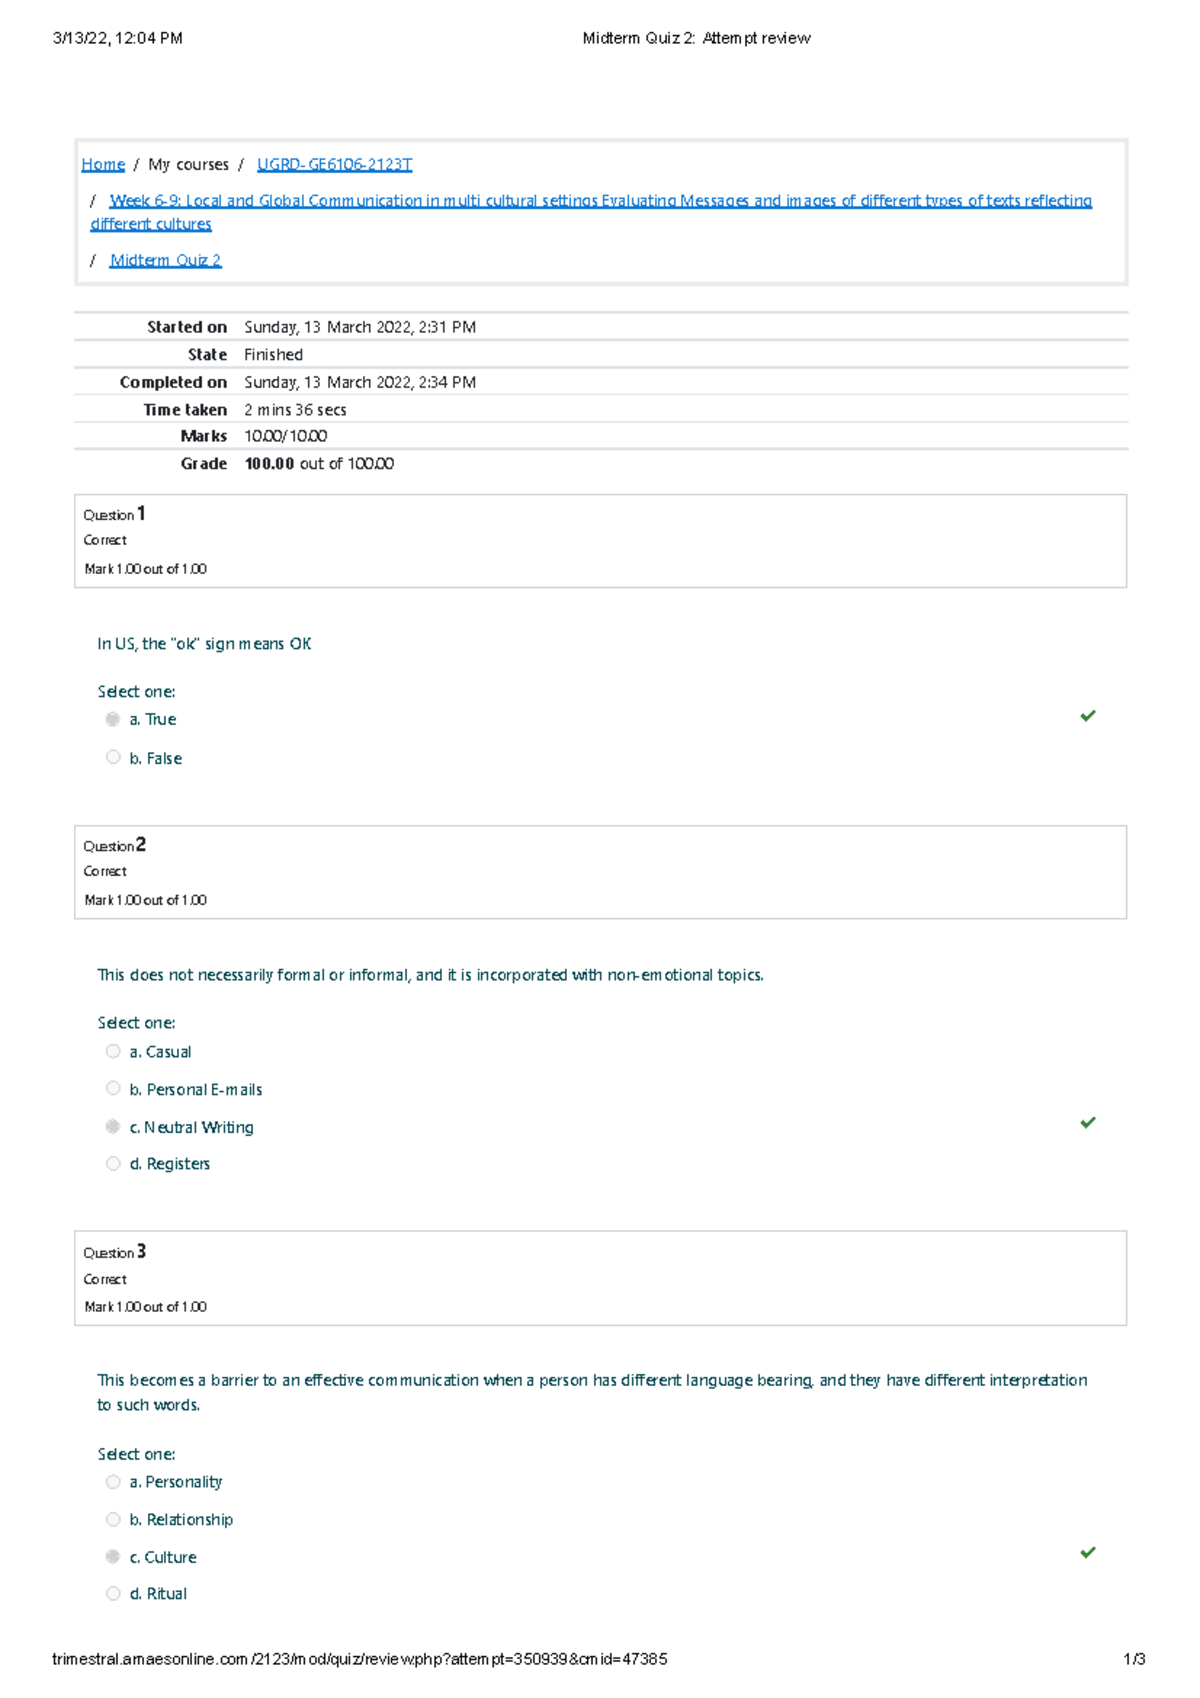Click the Grade value '100.00 out of 100.00'
Image resolution: width=1200 pixels, height=1698 pixels.
pyautogui.click(x=319, y=464)
